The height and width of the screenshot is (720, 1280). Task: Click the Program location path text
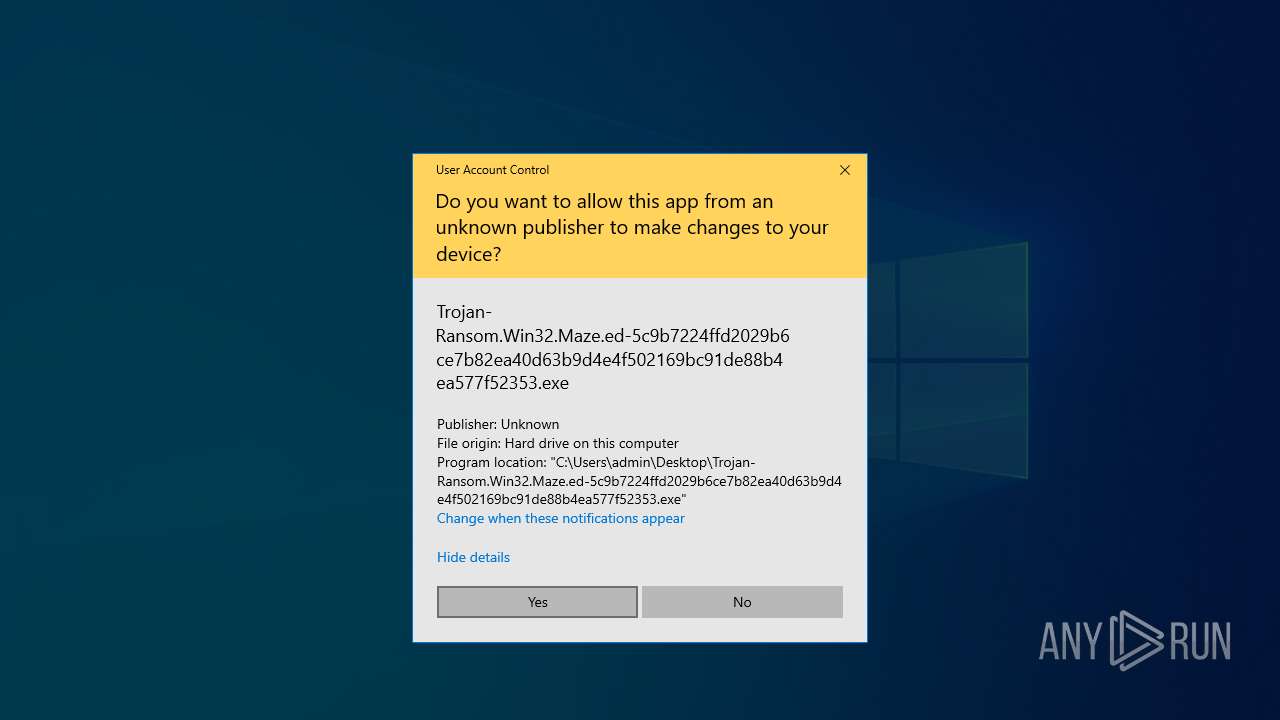(639, 480)
